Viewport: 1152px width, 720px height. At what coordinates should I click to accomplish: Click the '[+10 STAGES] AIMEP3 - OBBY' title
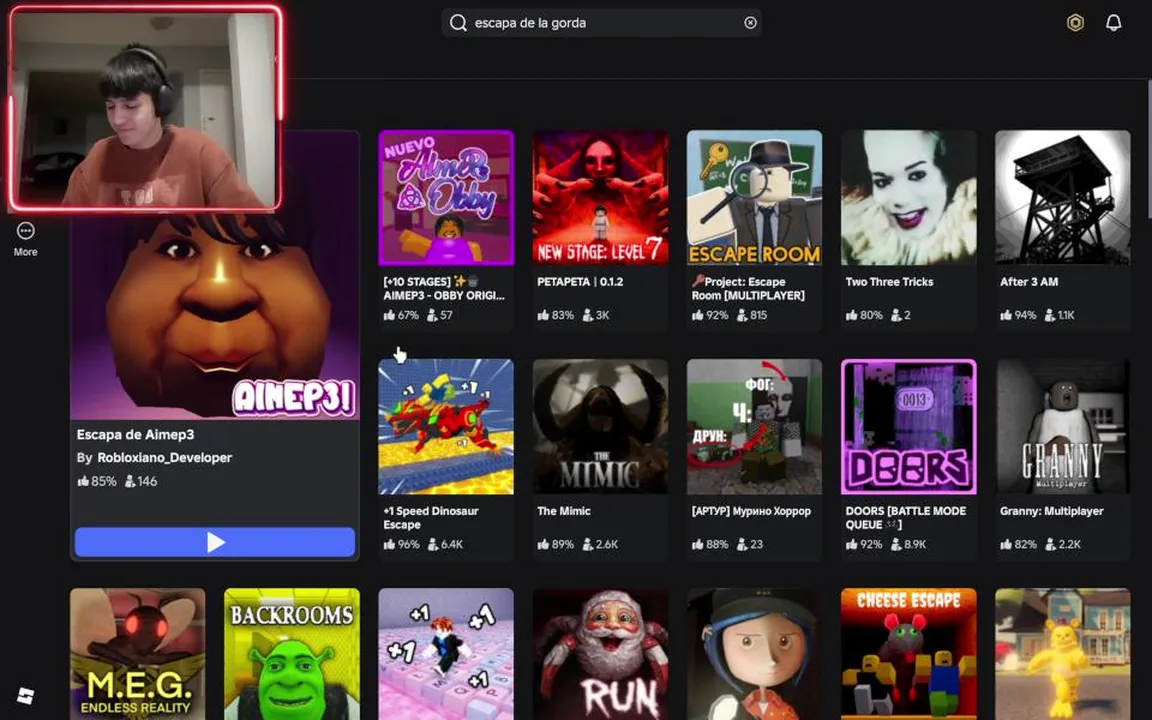click(x=444, y=289)
